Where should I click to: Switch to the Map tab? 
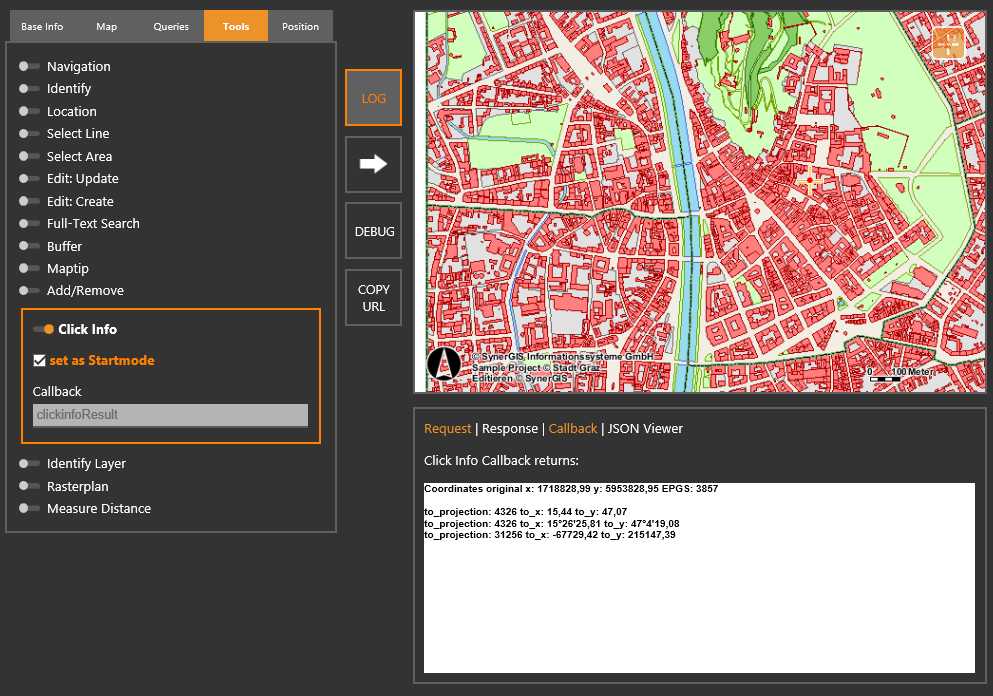point(106,26)
